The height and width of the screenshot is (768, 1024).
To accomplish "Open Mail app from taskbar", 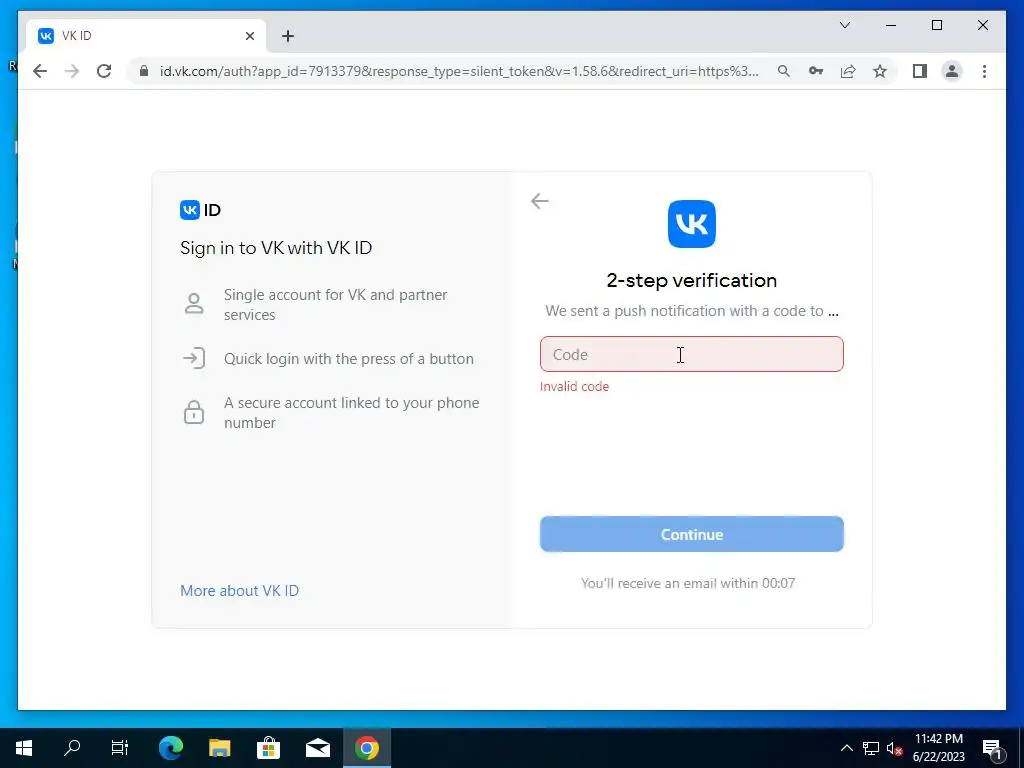I will (x=317, y=748).
